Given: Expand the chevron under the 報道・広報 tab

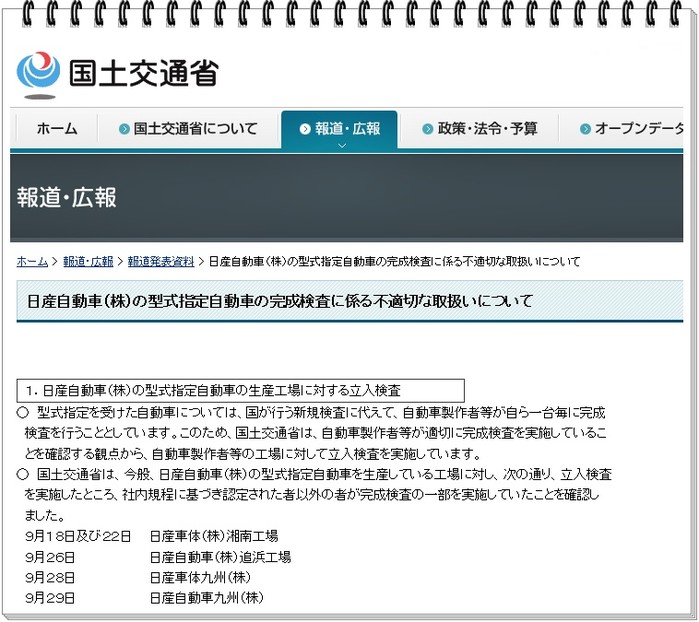Looking at the screenshot, I should pyautogui.click(x=342, y=145).
